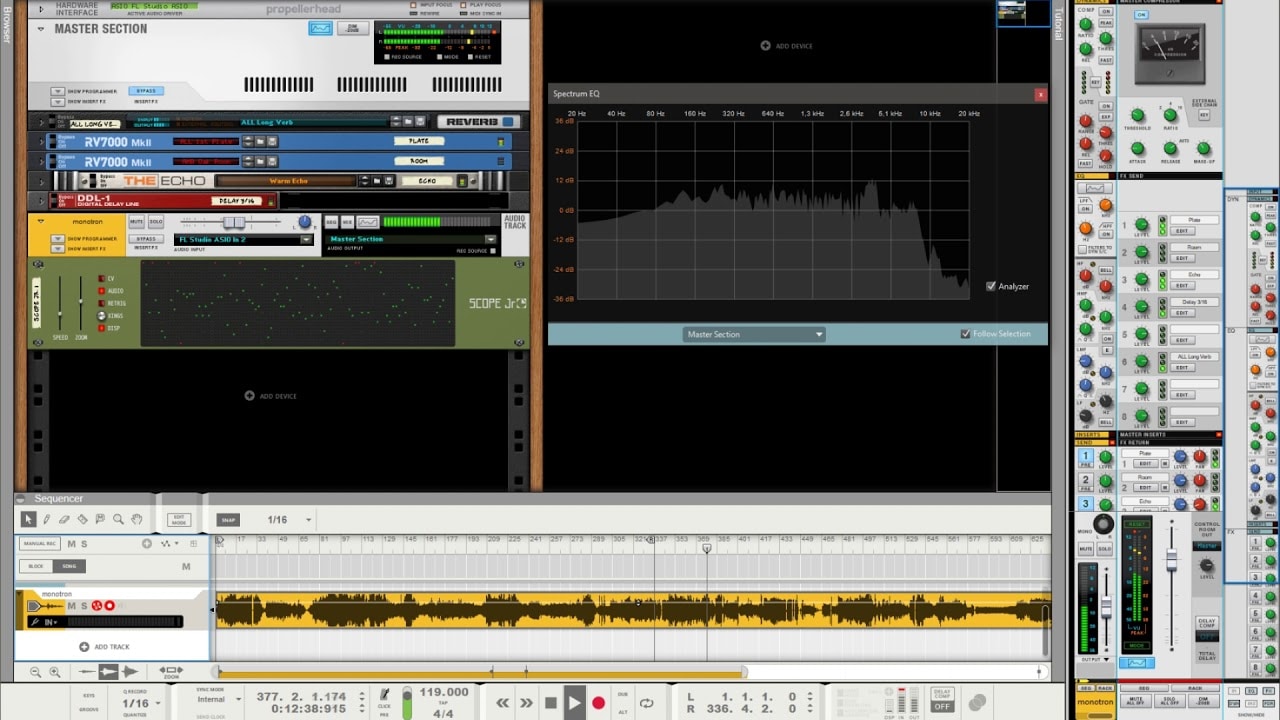Open the Master Section dropdown in Spectrum EQ

tap(754, 334)
